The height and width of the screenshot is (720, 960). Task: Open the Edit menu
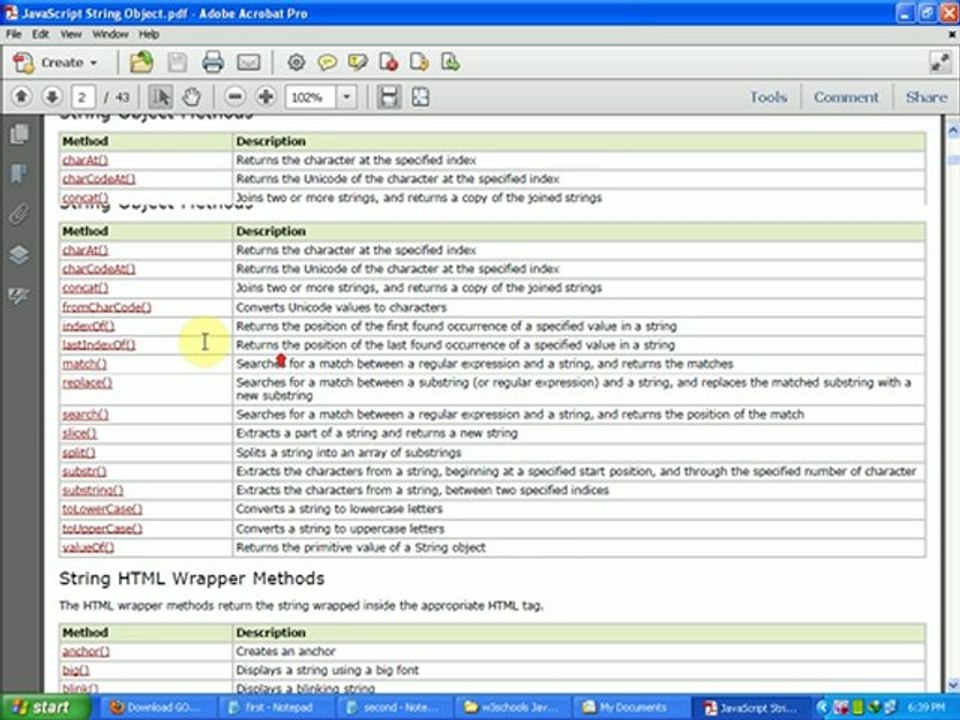(40, 34)
